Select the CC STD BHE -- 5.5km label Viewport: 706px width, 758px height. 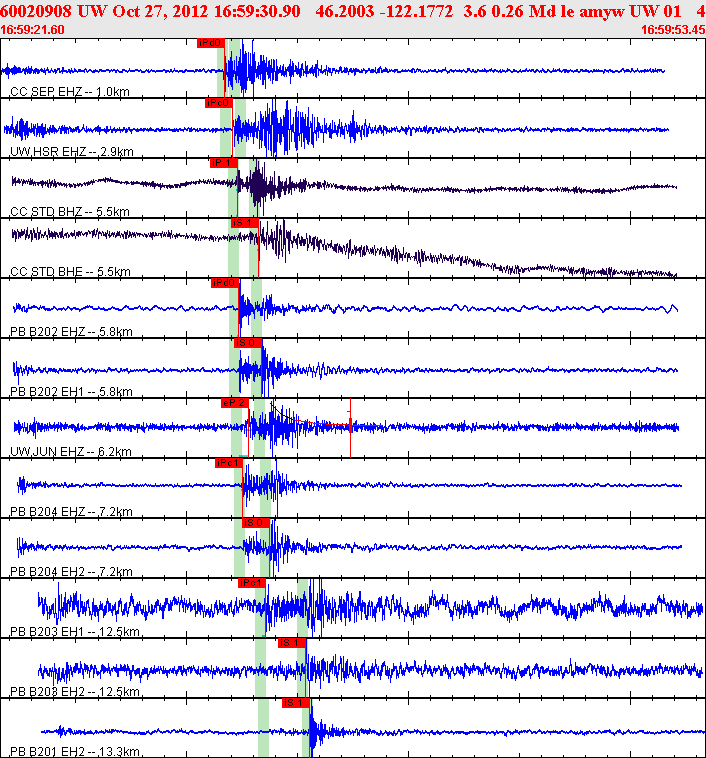click(x=70, y=271)
